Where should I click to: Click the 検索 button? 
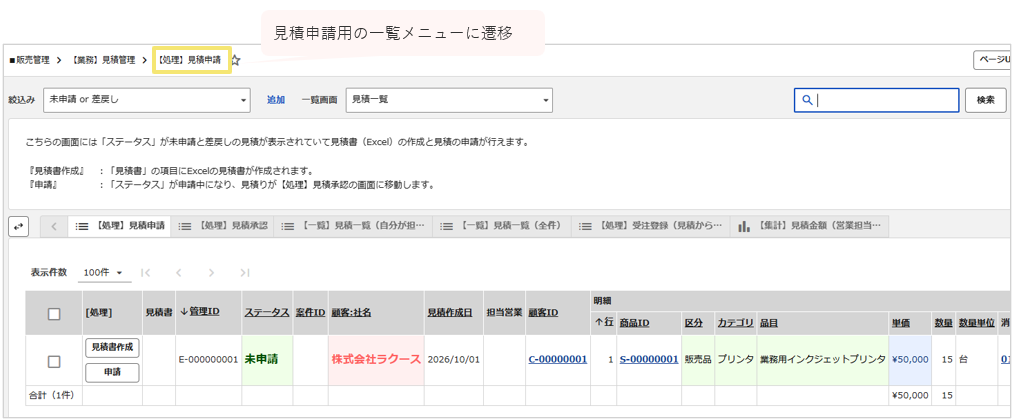click(986, 100)
